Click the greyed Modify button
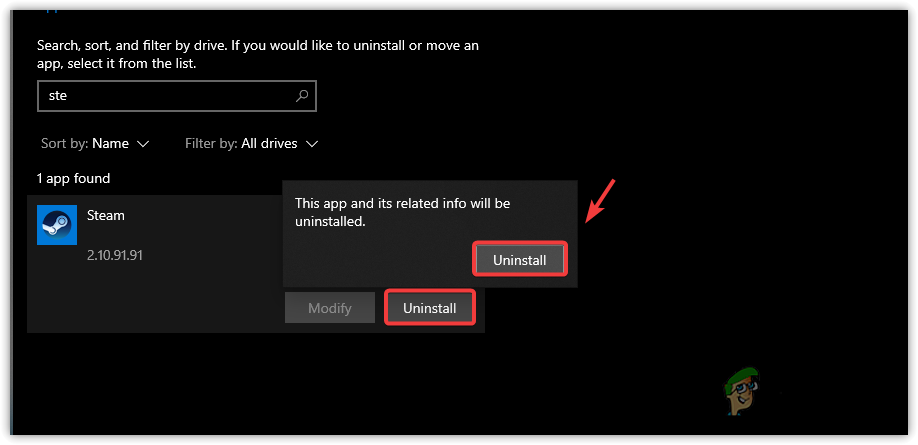The width and height of the screenshot is (918, 445). [330, 308]
